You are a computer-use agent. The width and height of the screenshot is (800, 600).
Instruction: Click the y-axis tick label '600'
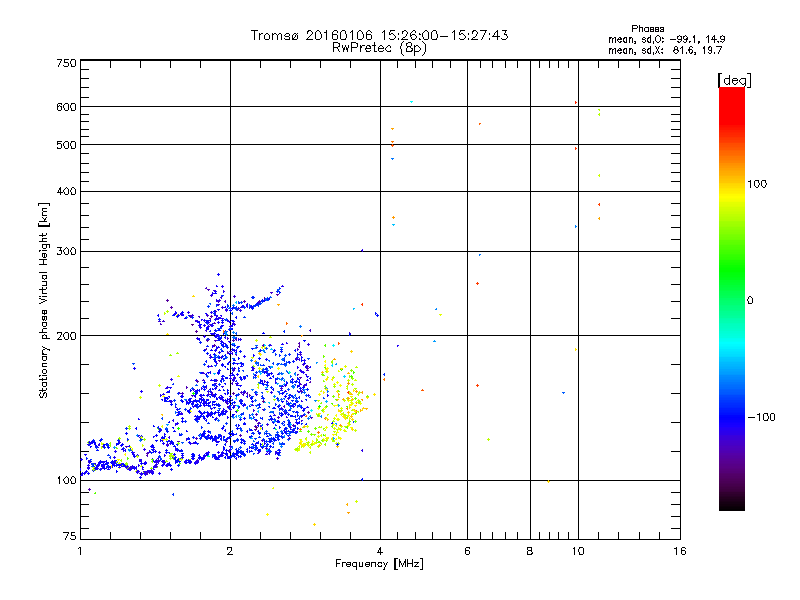point(67,107)
